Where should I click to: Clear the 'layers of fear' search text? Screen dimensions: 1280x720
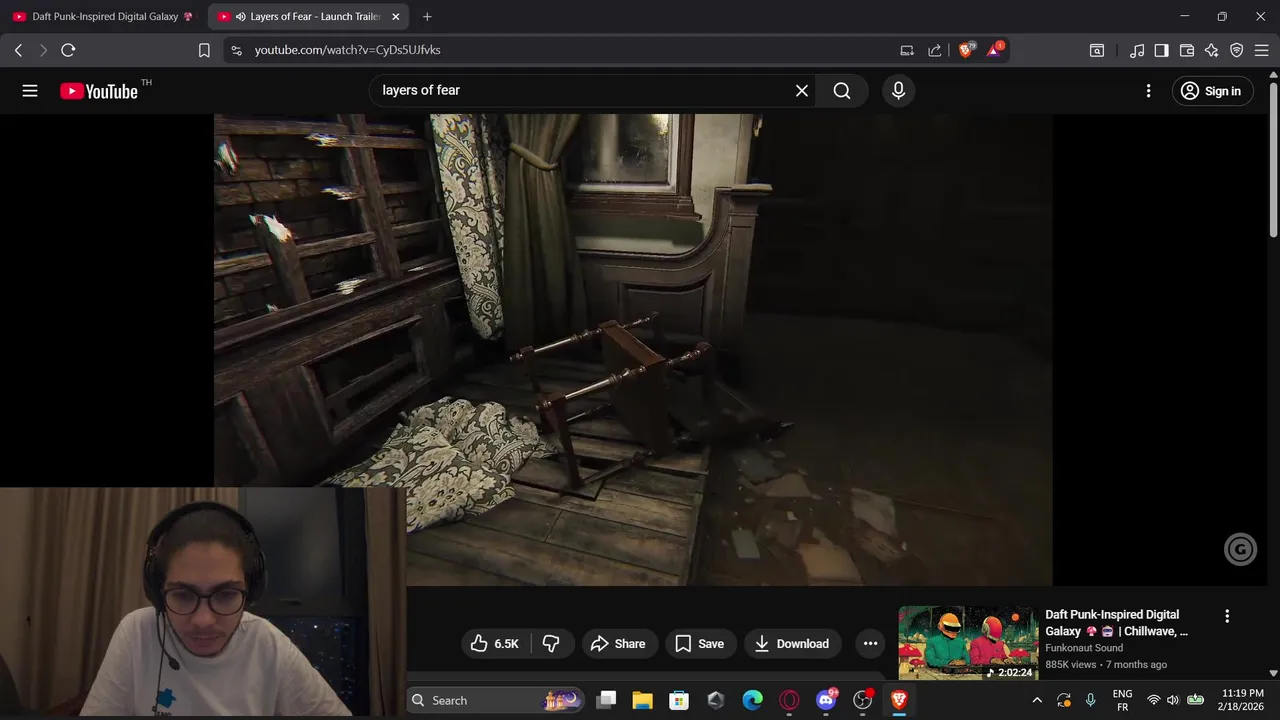point(802,90)
